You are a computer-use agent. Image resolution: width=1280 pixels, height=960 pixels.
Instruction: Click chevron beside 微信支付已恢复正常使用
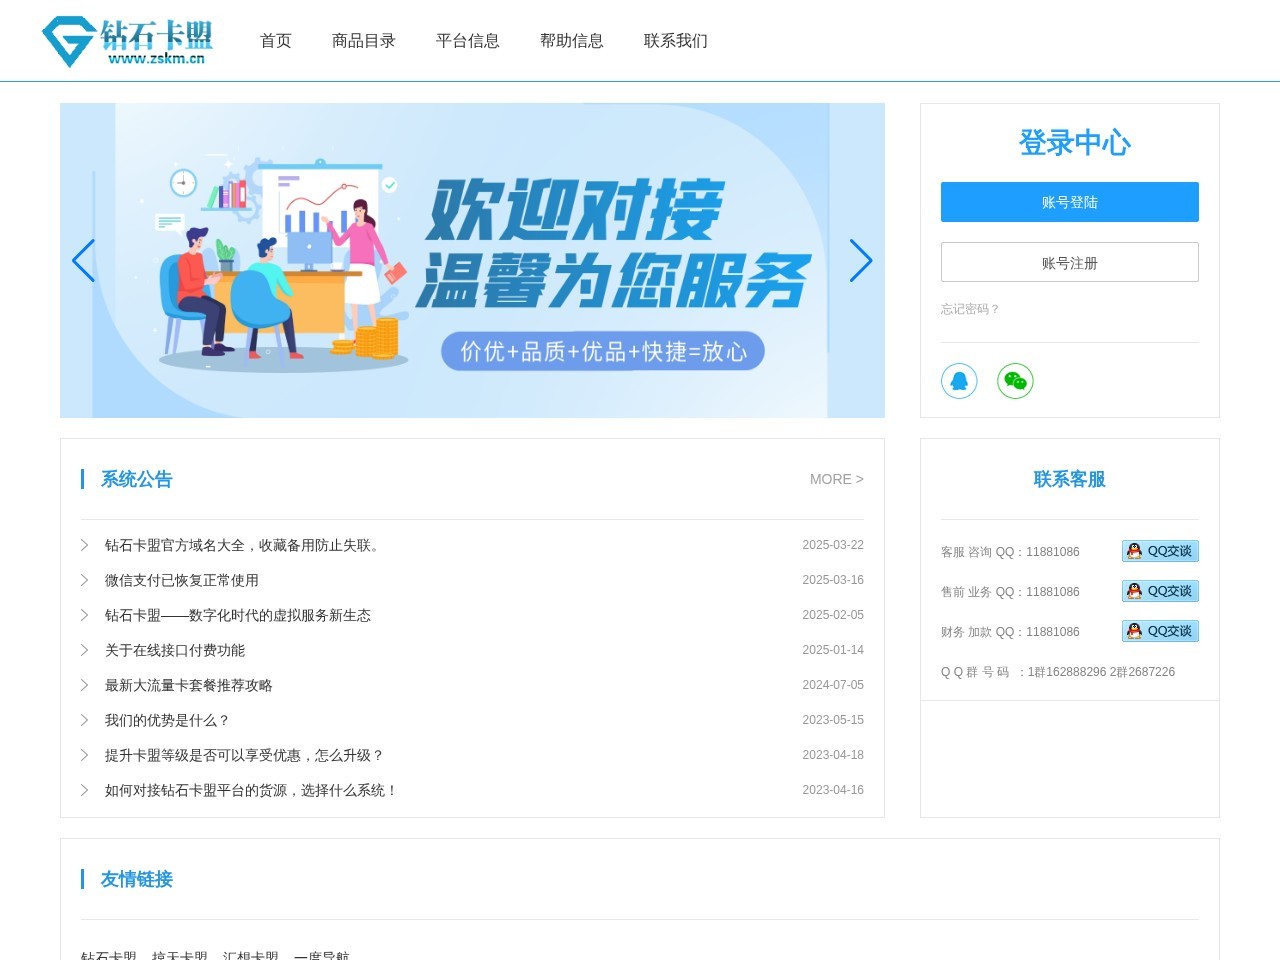[85, 580]
